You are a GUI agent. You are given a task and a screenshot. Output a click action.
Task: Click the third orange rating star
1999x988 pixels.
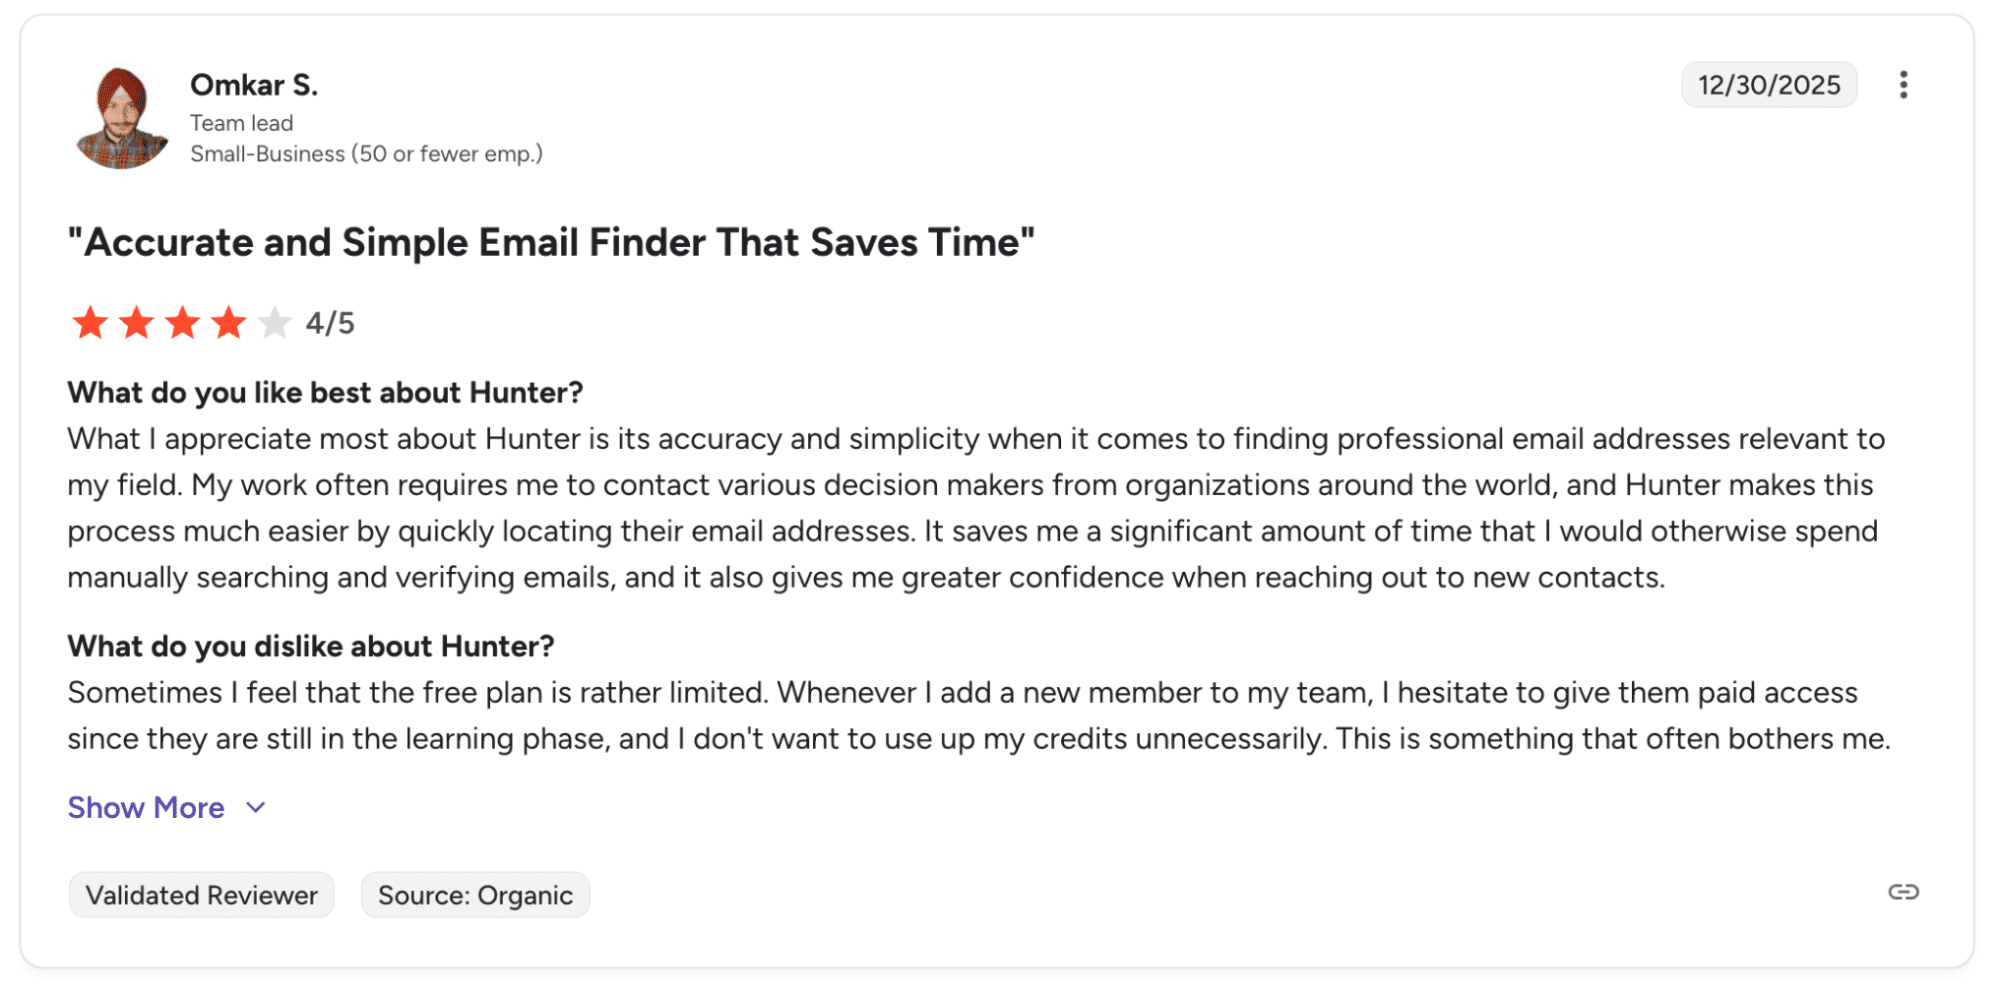click(182, 323)
